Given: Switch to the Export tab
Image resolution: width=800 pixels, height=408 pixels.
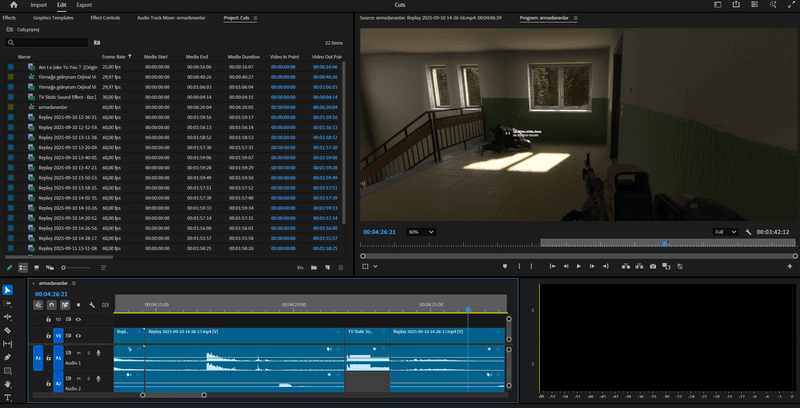Looking at the screenshot, I should [84, 5].
